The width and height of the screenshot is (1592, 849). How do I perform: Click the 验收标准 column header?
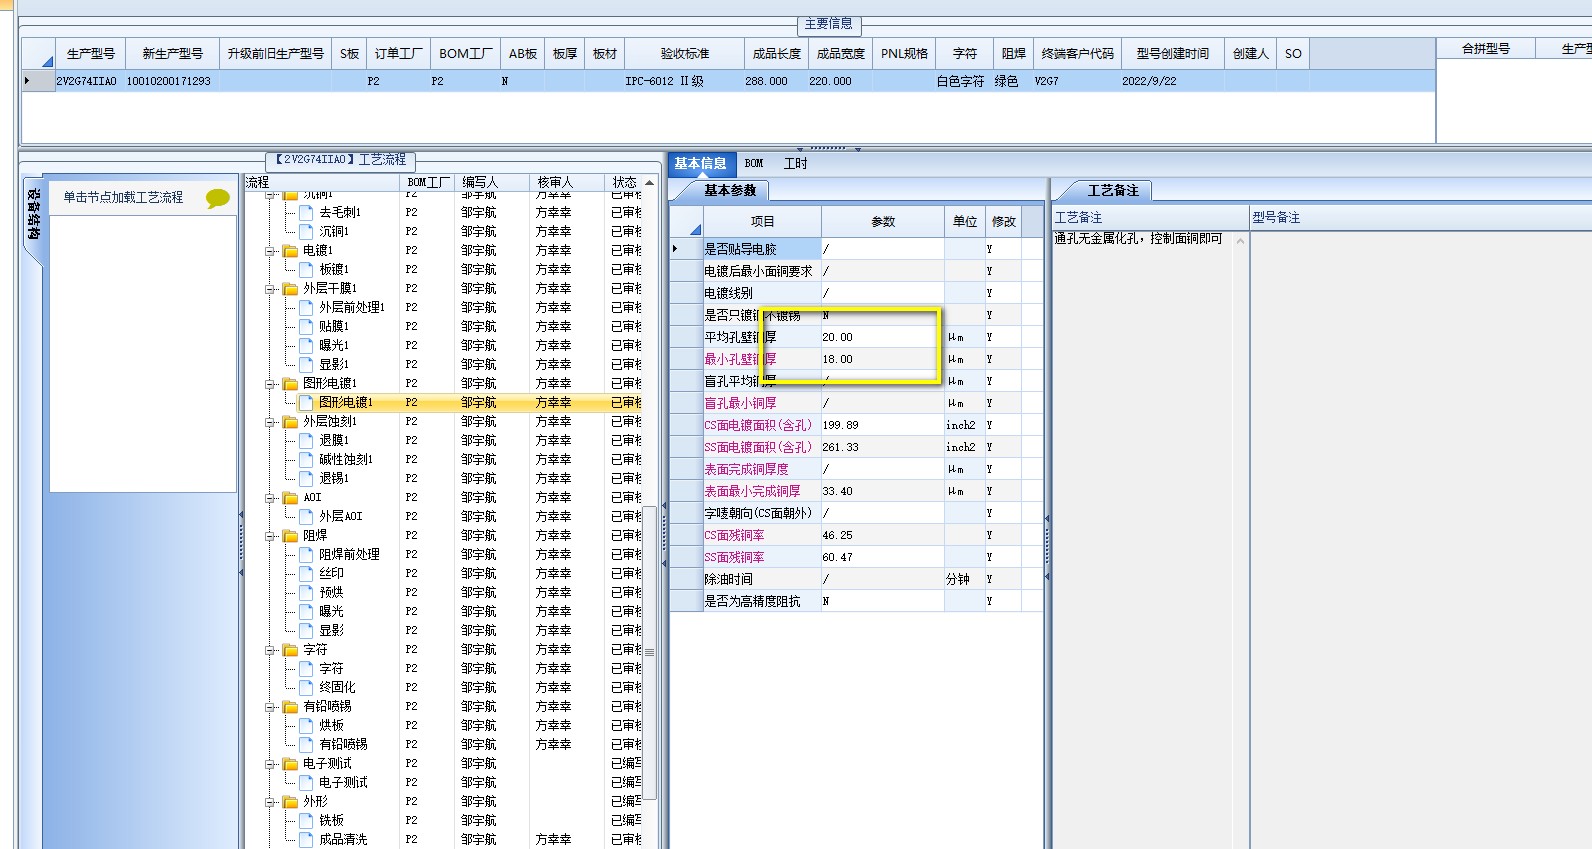[x=685, y=54]
